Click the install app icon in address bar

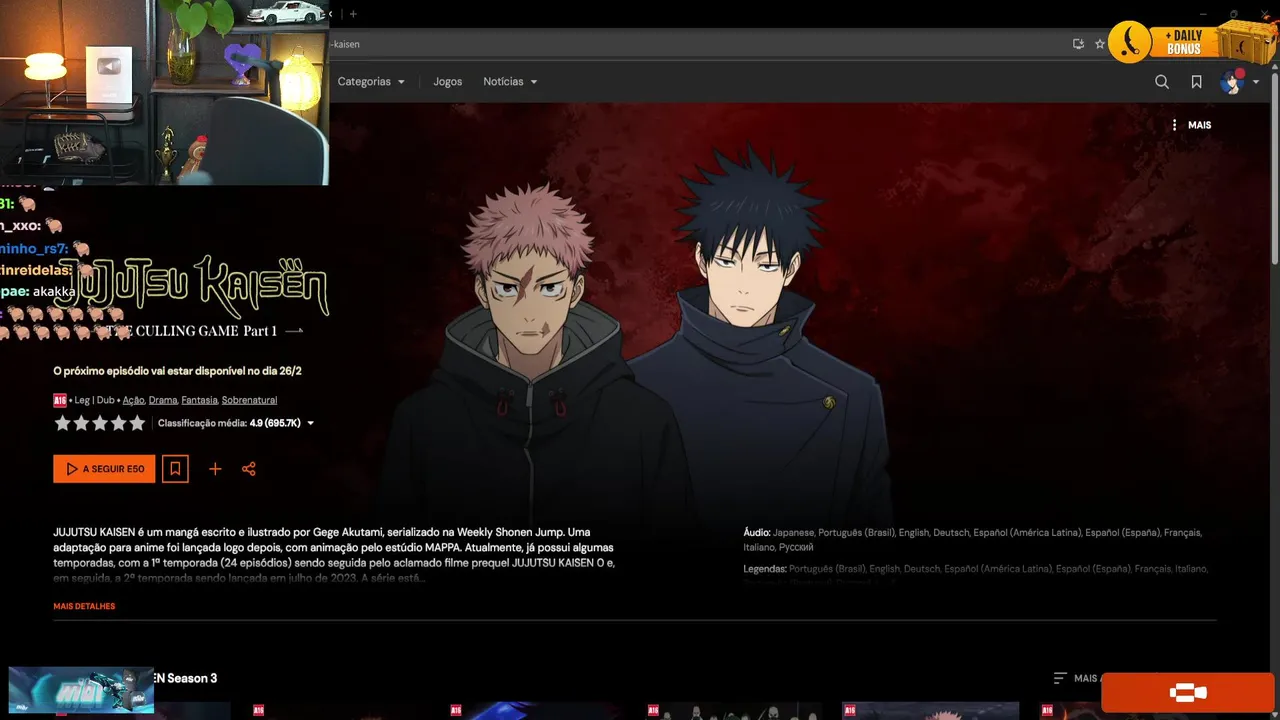coord(1078,44)
